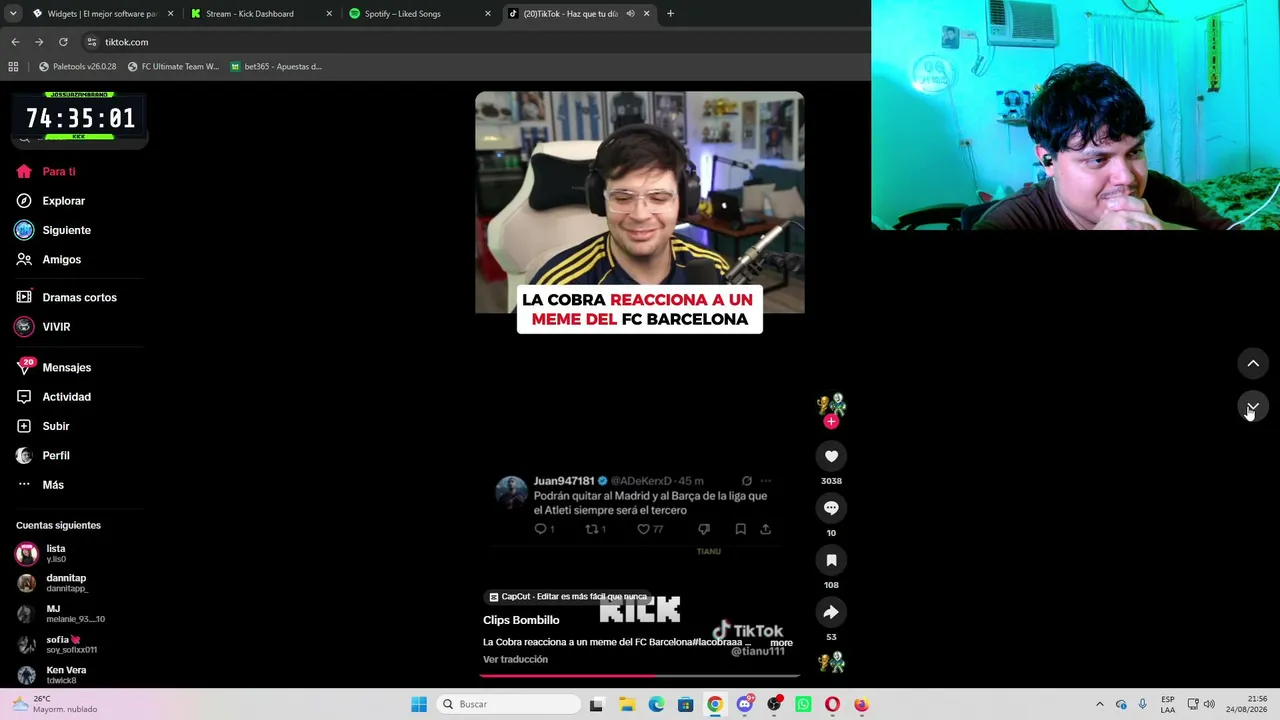Open Clips Bombillo creator profile
This screenshot has width=1280, height=720.
pyautogui.click(x=521, y=620)
